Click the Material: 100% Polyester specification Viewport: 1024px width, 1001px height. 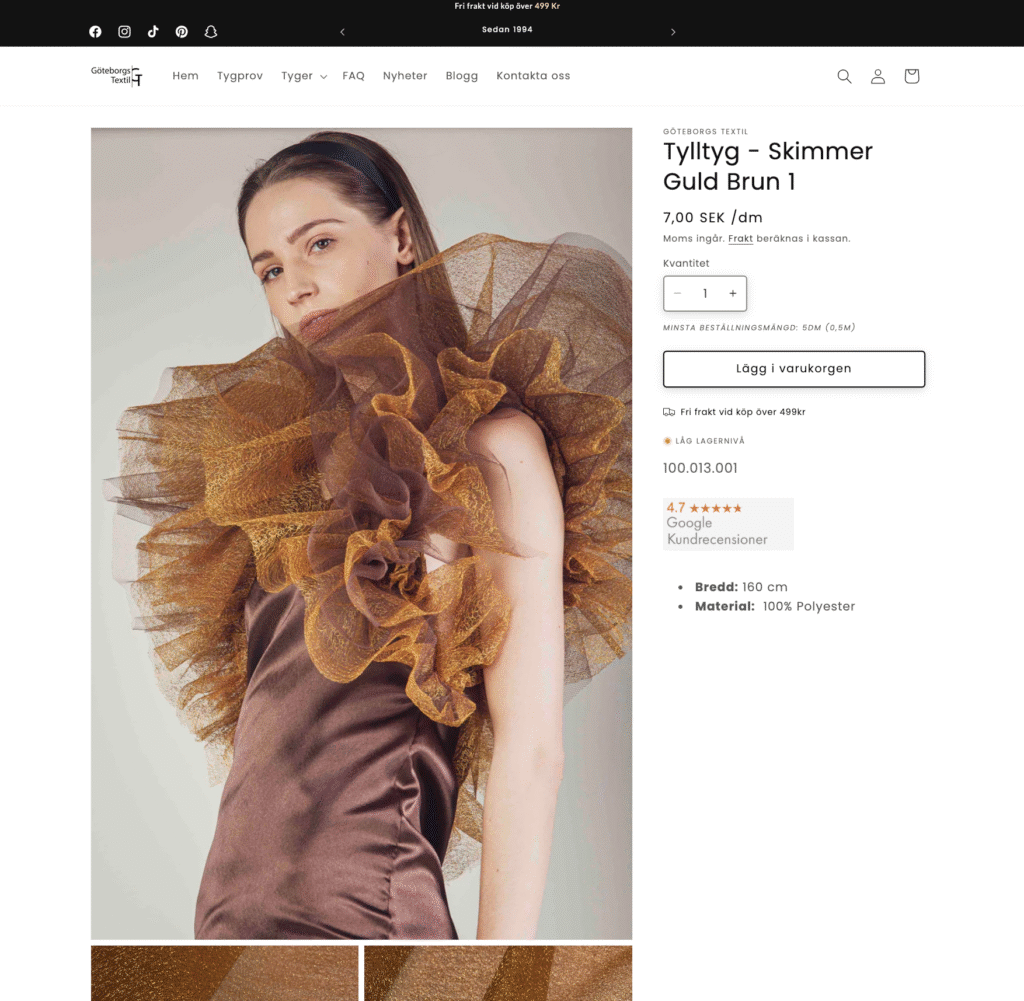[775, 607]
